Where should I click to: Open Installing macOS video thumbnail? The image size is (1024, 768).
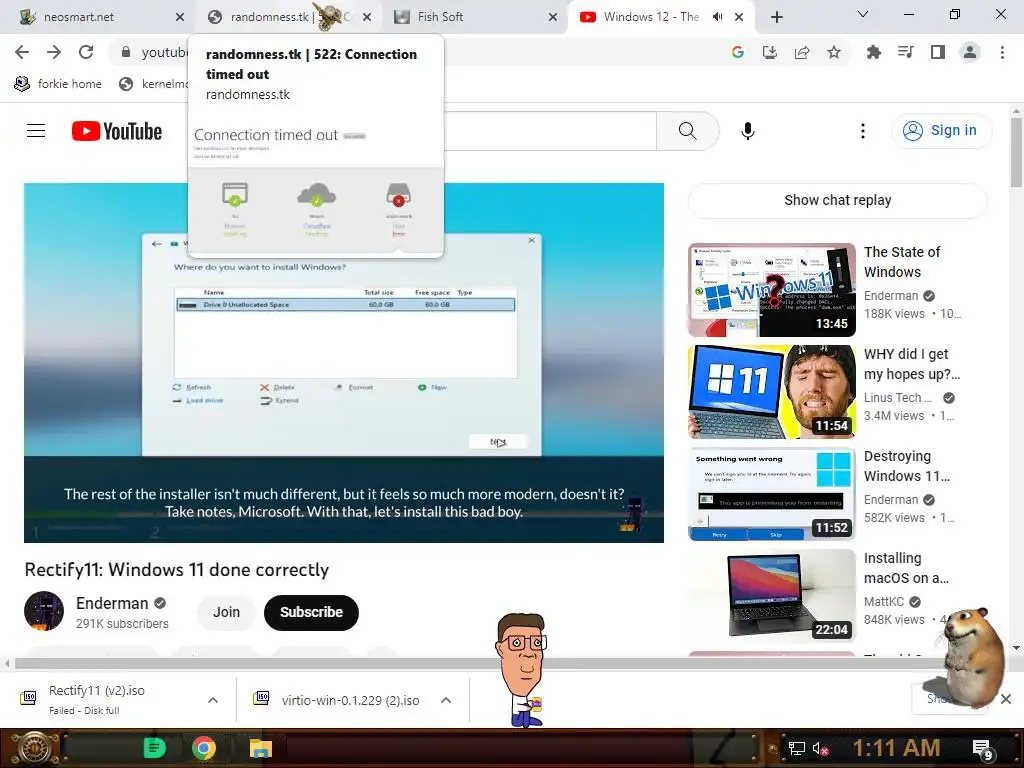[x=771, y=596]
